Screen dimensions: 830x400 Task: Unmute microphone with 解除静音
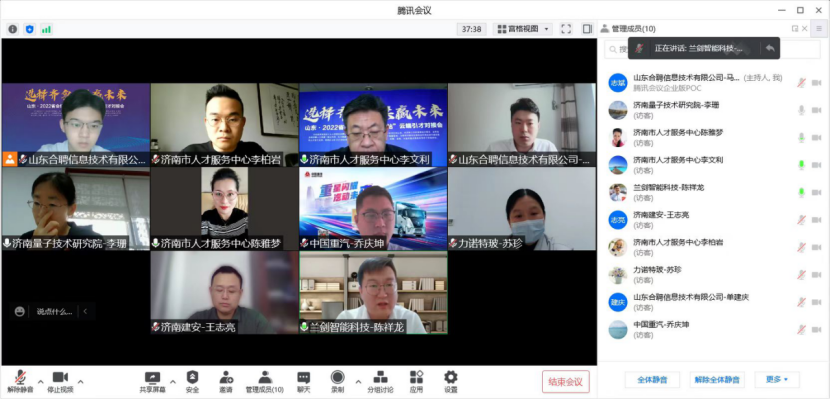(x=20, y=381)
